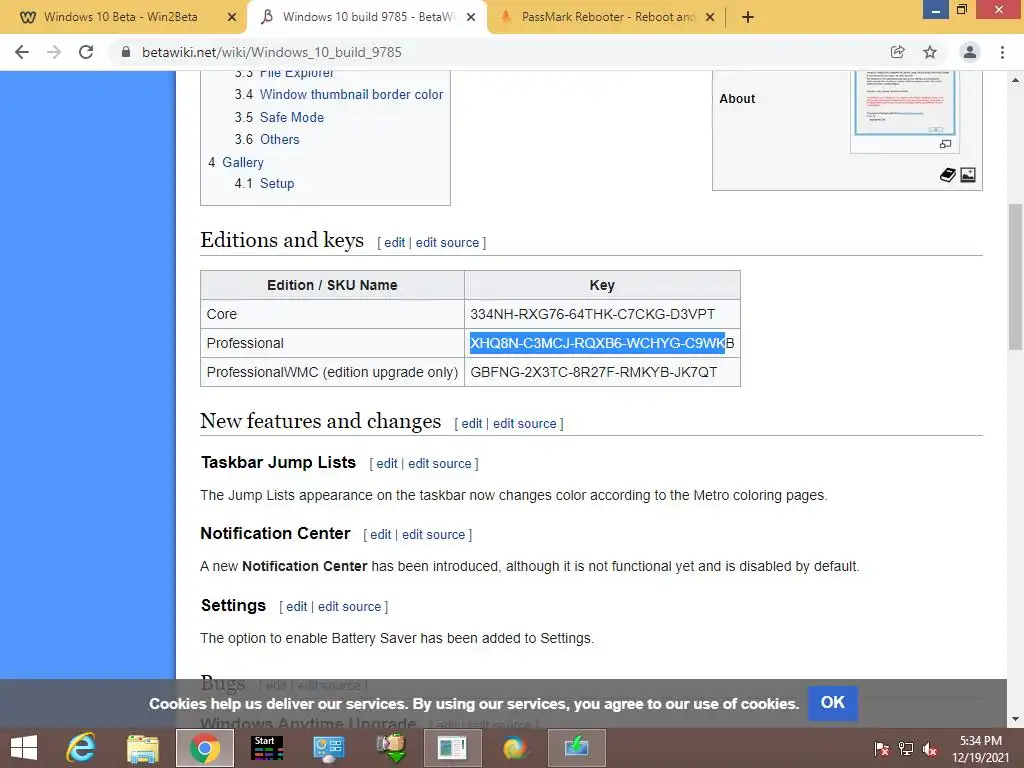
Task: Open Window thumbnail border color section link
Action: (x=351, y=95)
